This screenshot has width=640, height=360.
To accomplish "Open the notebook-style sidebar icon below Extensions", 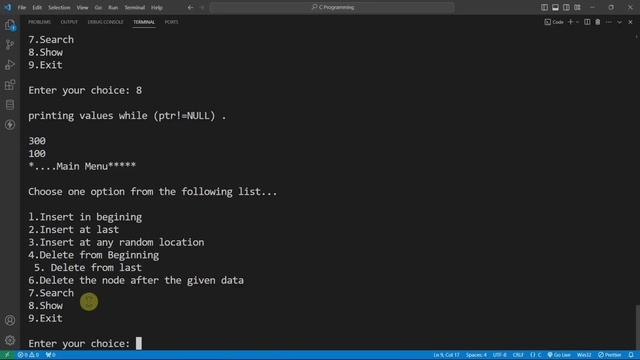I will (x=10, y=105).
